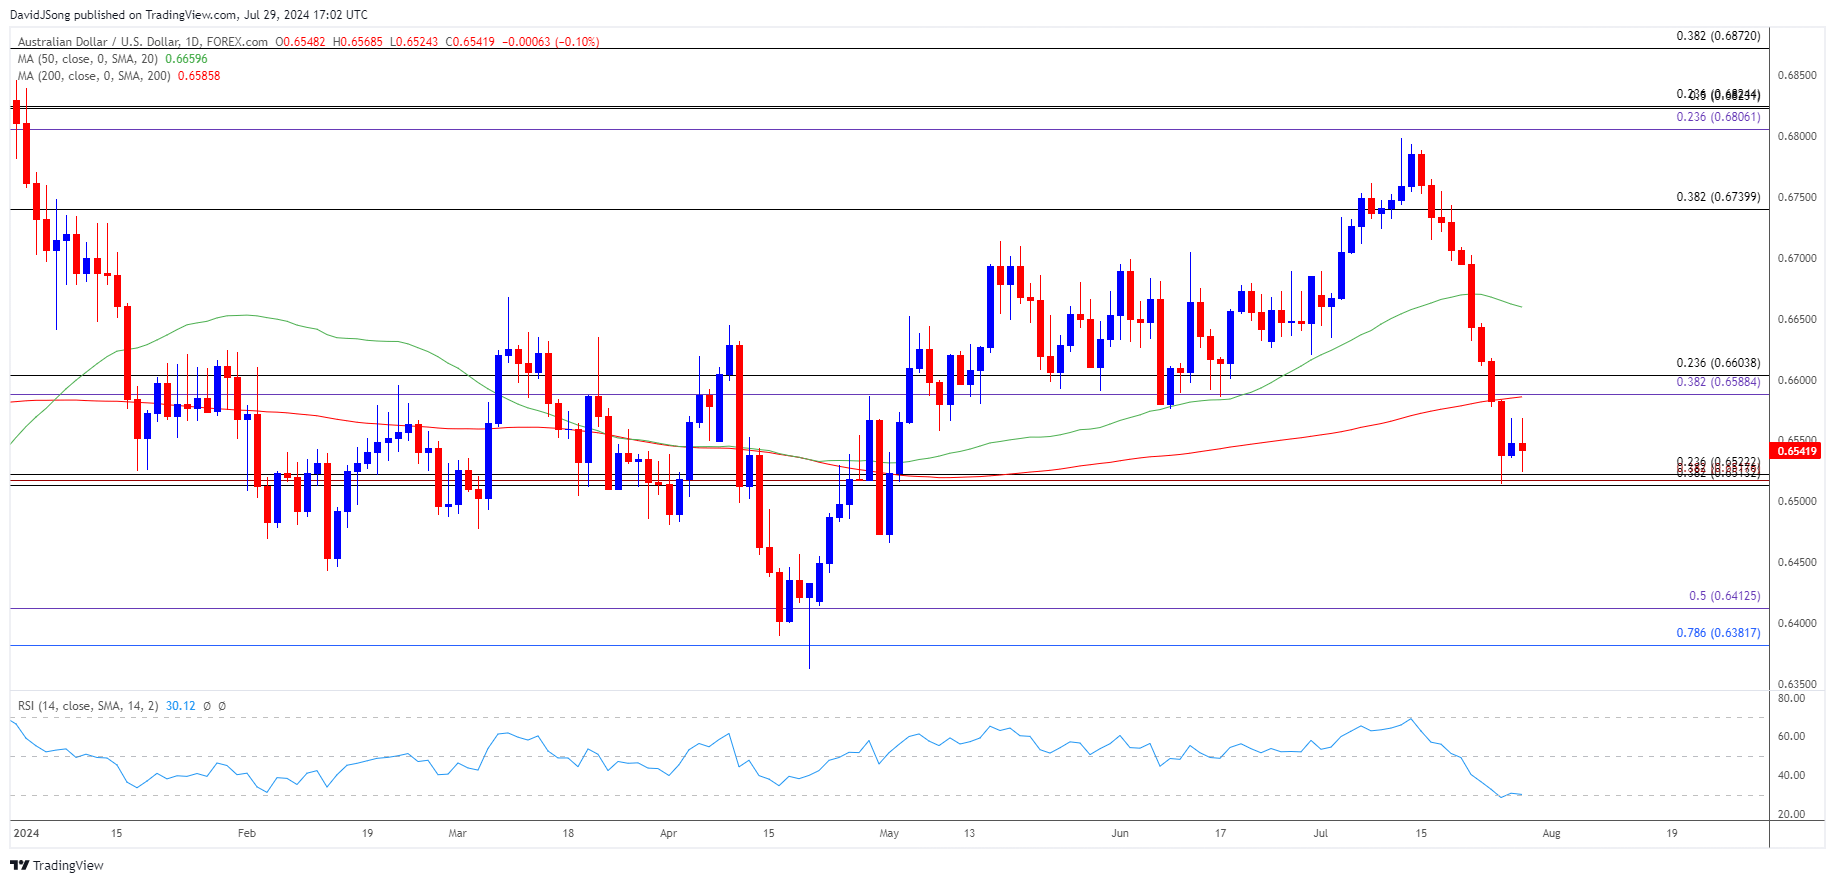Click the change value −0.00063 (−0.10%)
Screen dimensions: 1835x883
pos(550,42)
